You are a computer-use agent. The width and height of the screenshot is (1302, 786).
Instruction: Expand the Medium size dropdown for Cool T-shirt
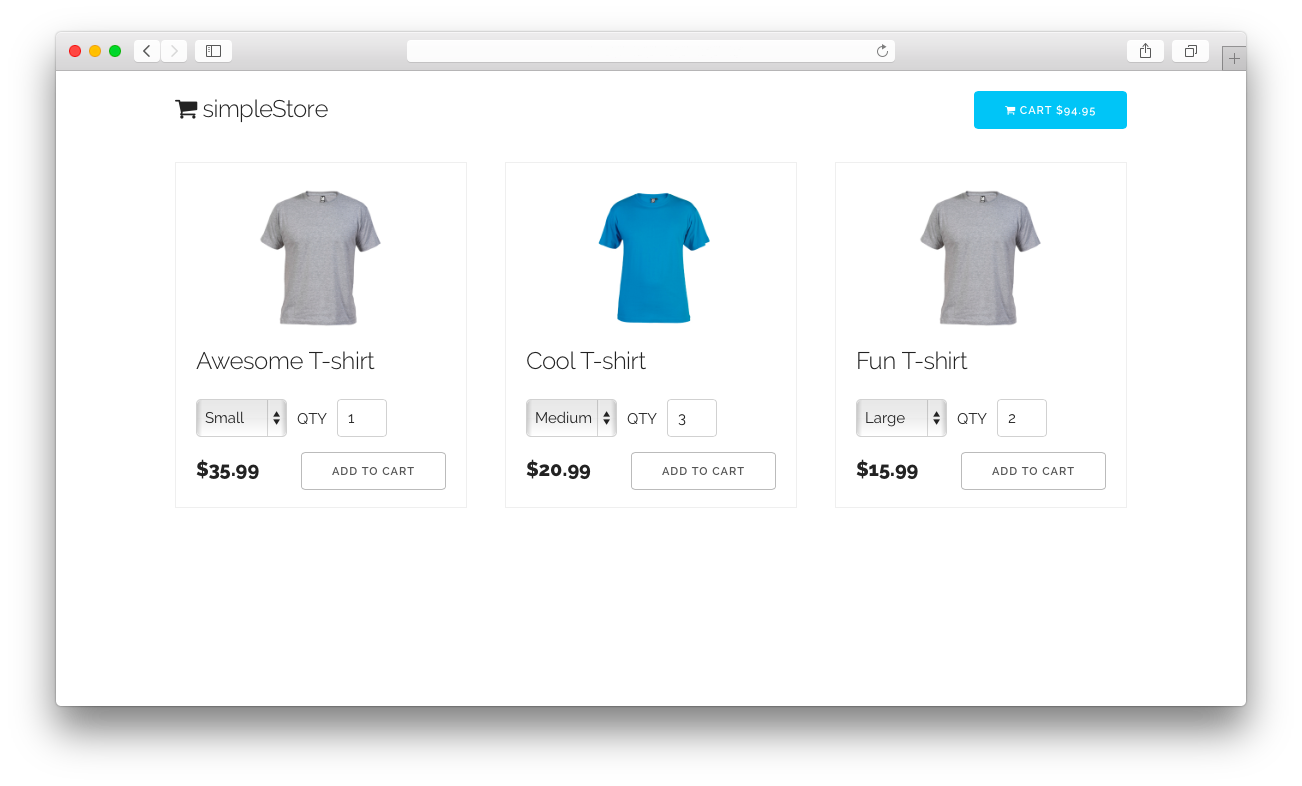click(x=571, y=418)
